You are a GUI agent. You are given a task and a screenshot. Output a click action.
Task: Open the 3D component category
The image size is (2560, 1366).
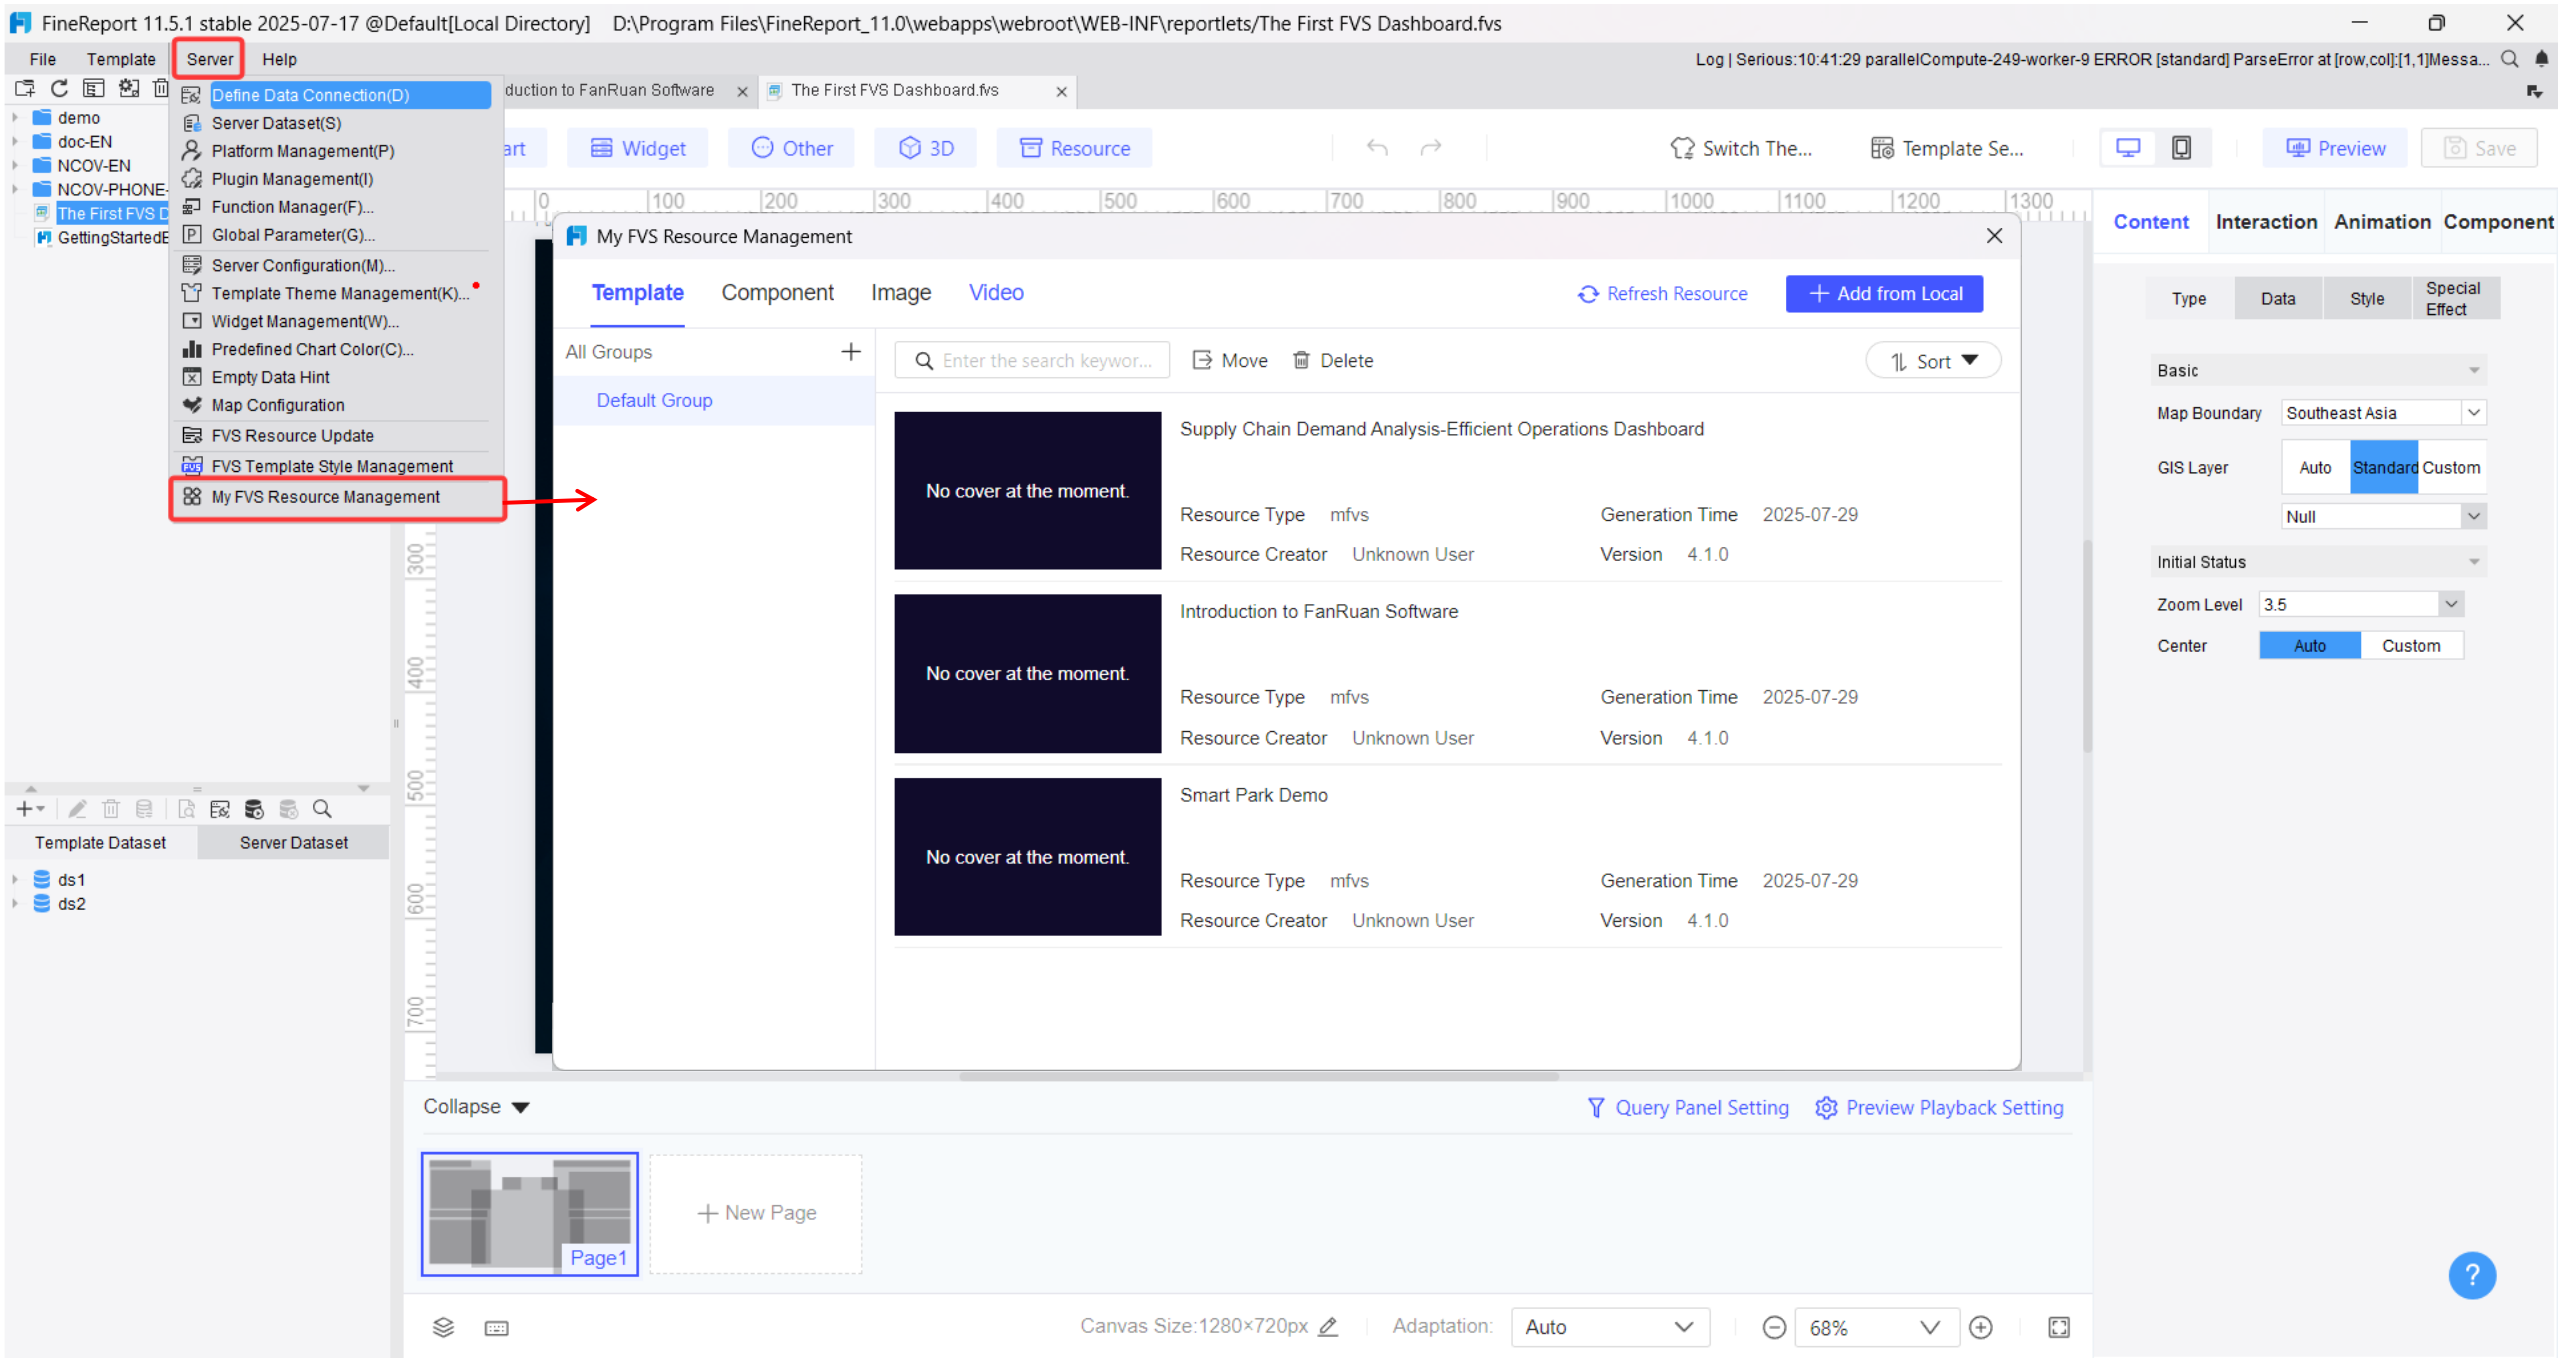[x=926, y=148]
